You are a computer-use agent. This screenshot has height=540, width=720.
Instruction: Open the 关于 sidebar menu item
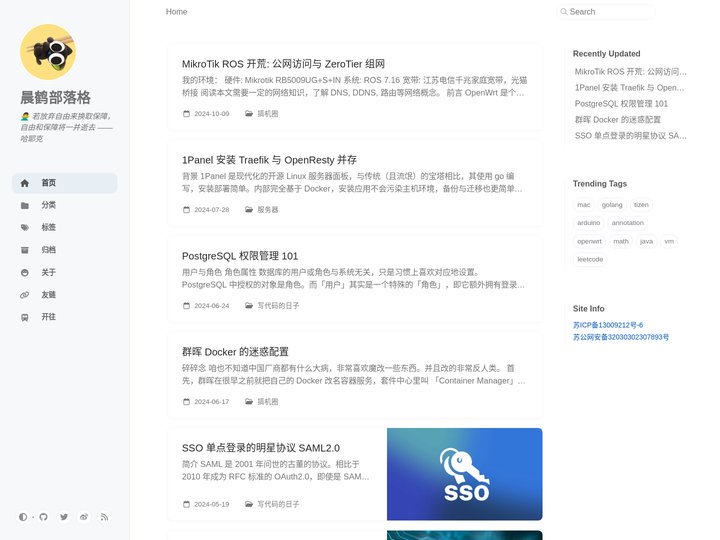coord(65,272)
